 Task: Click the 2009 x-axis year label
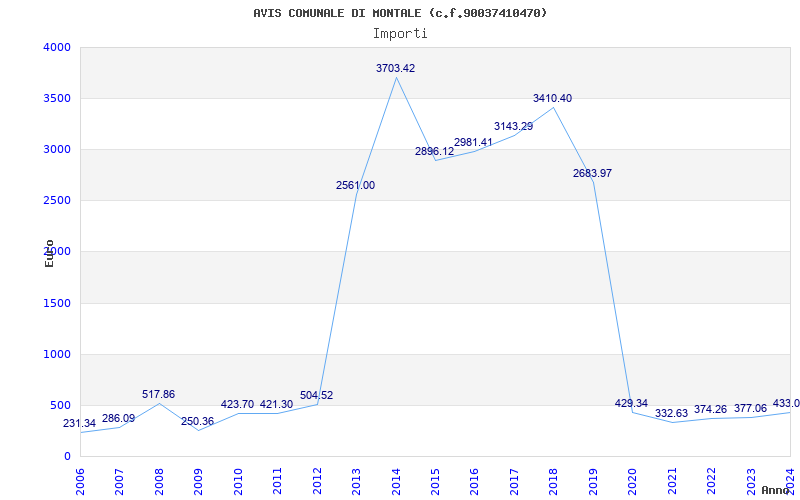[198, 481]
